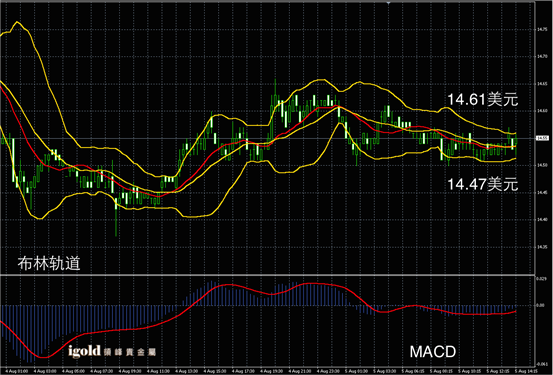Click the igold logo watermark
553x375 pixels.
112,351
